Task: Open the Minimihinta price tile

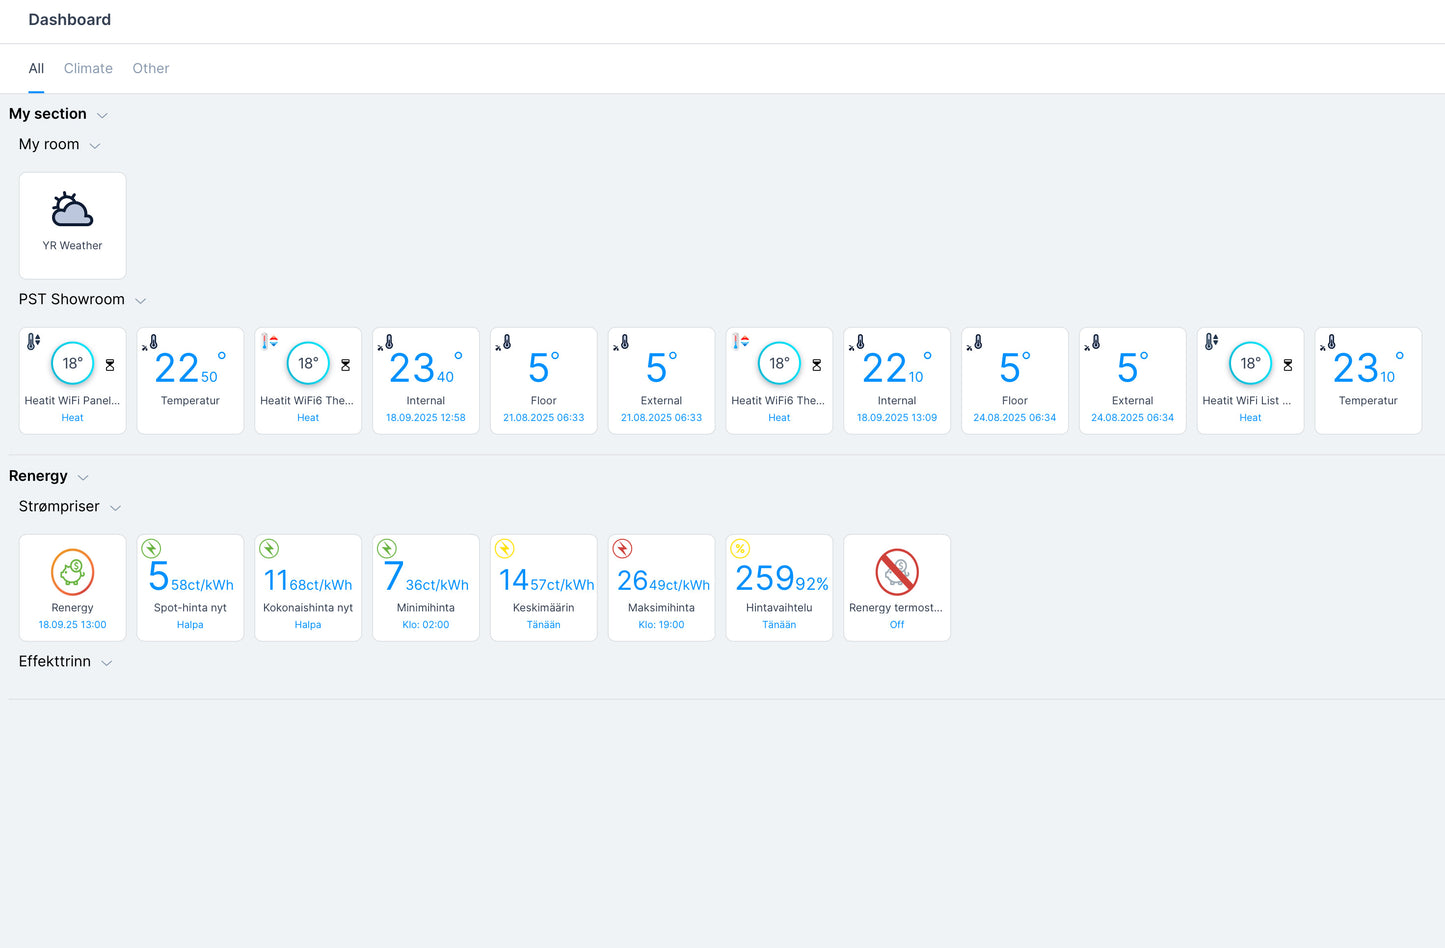Action: point(426,588)
